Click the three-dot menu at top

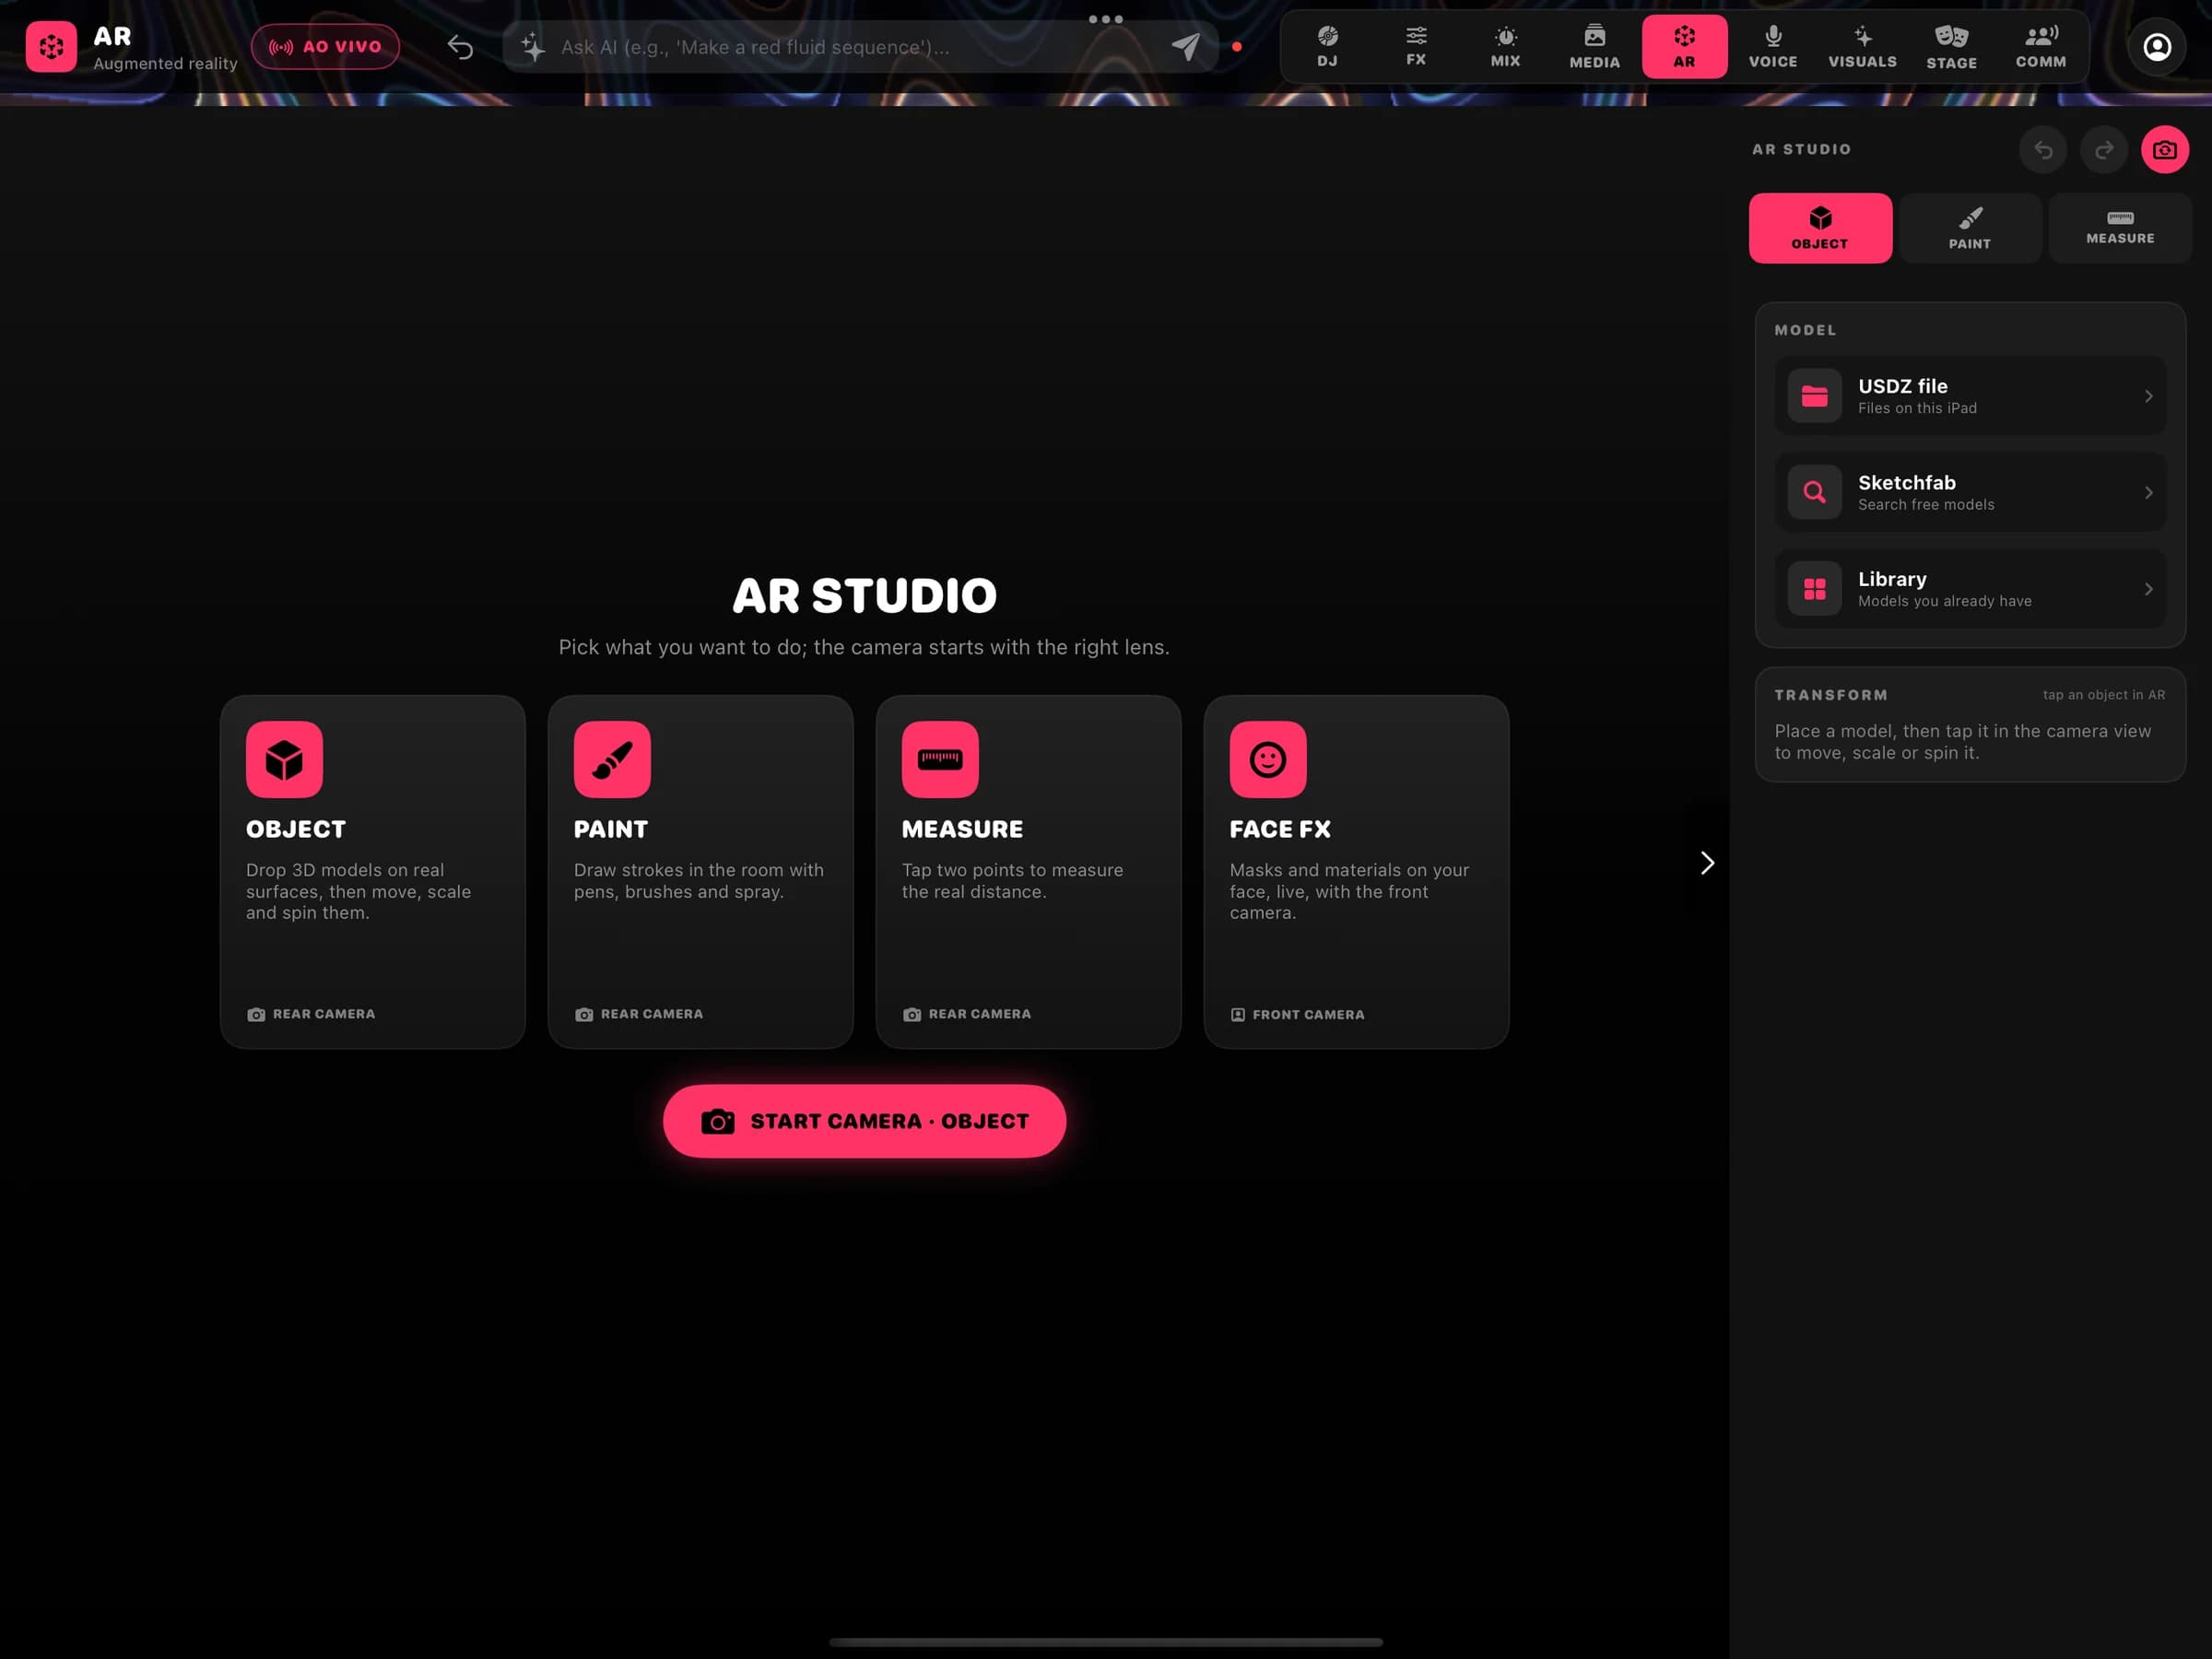point(1106,19)
